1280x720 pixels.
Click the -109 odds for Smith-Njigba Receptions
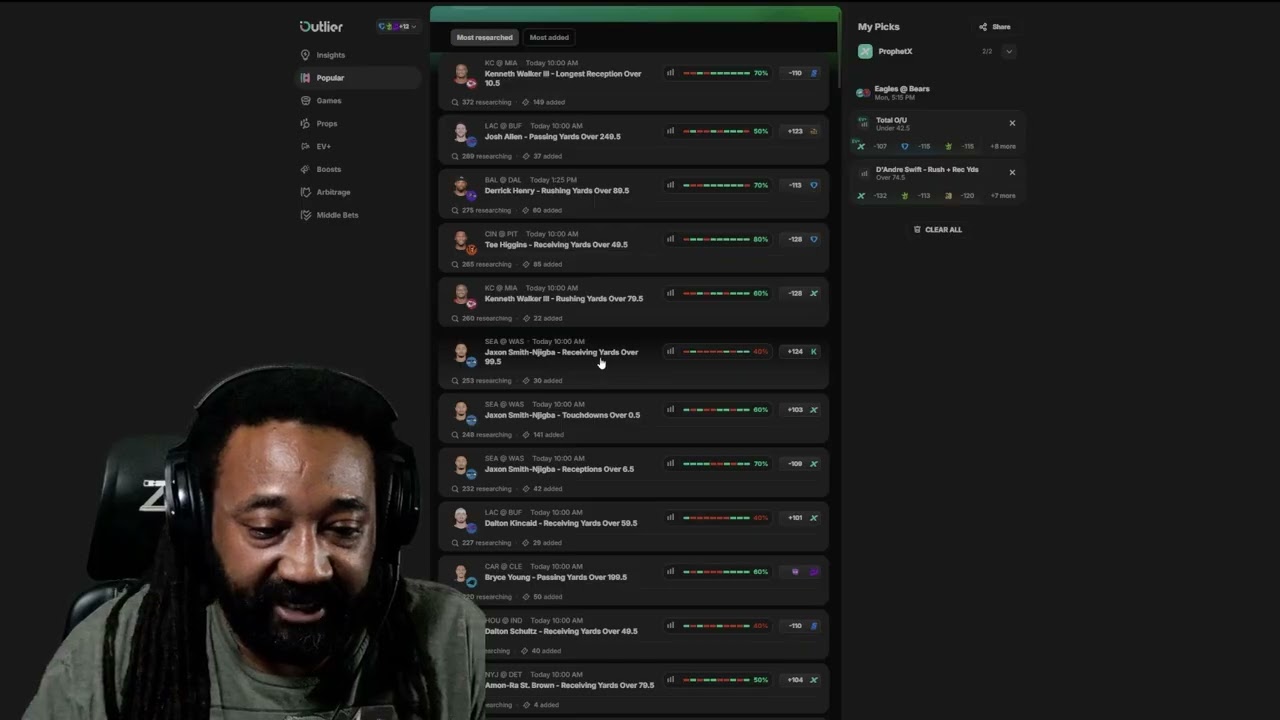802,463
